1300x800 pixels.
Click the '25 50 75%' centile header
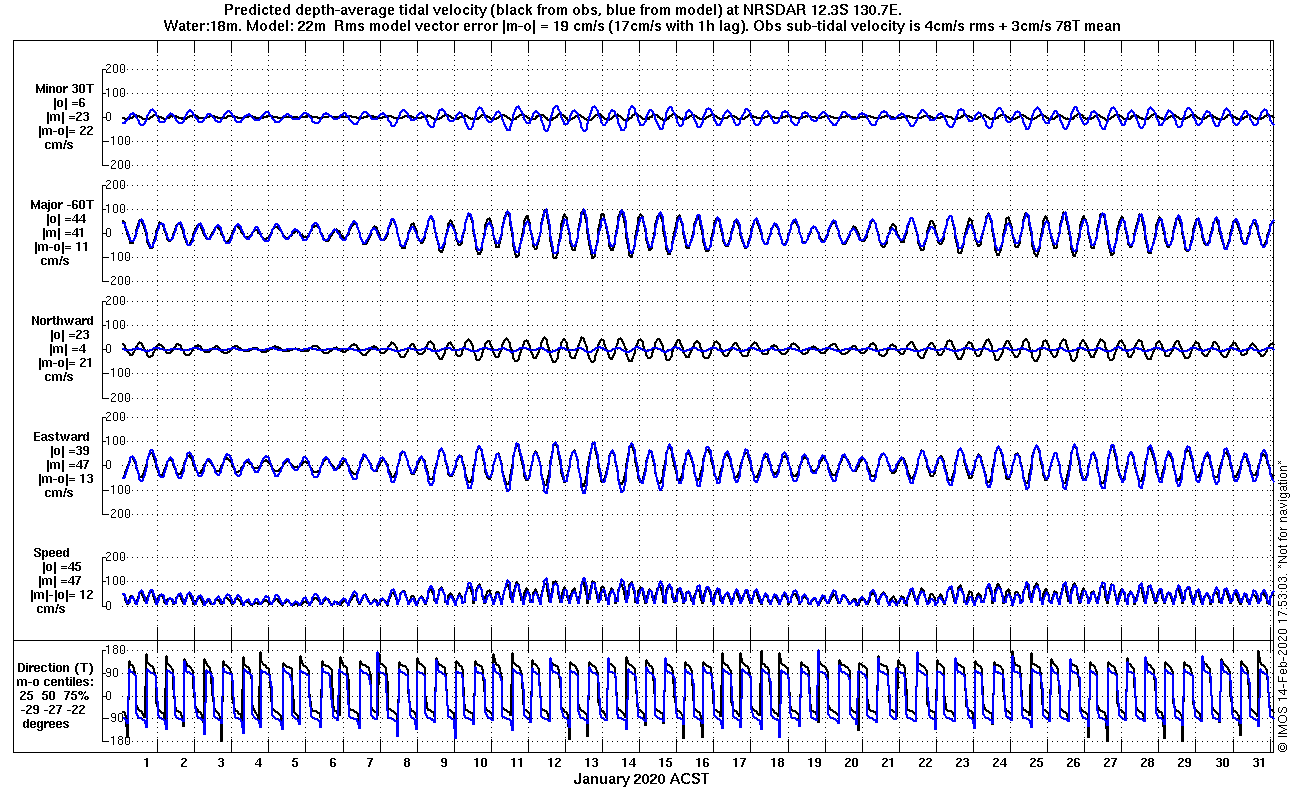(x=54, y=695)
